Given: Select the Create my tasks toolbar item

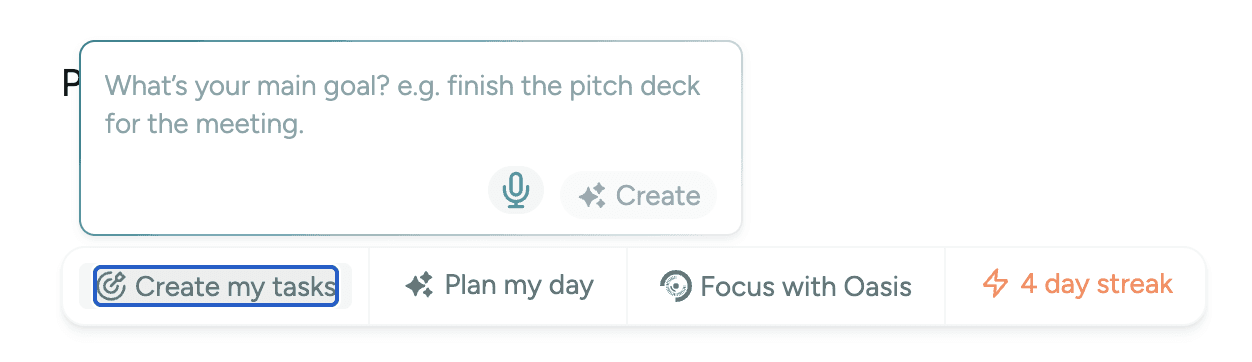Looking at the screenshot, I should [x=215, y=287].
